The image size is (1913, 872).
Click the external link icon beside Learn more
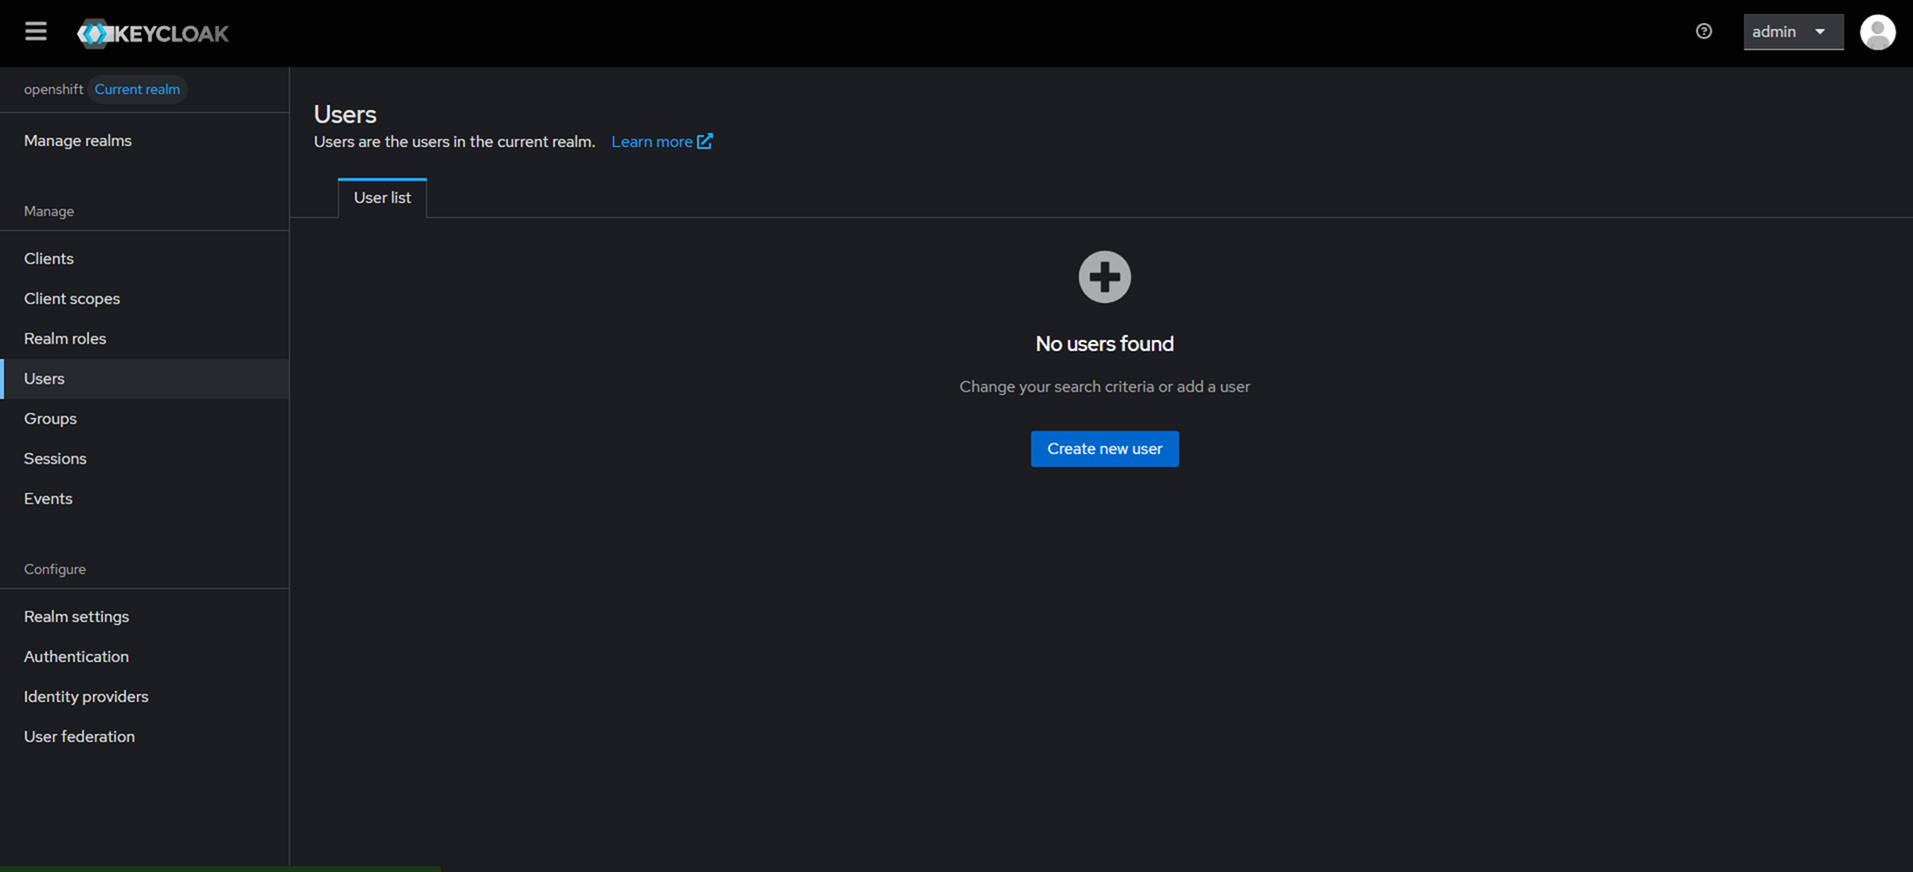705,141
